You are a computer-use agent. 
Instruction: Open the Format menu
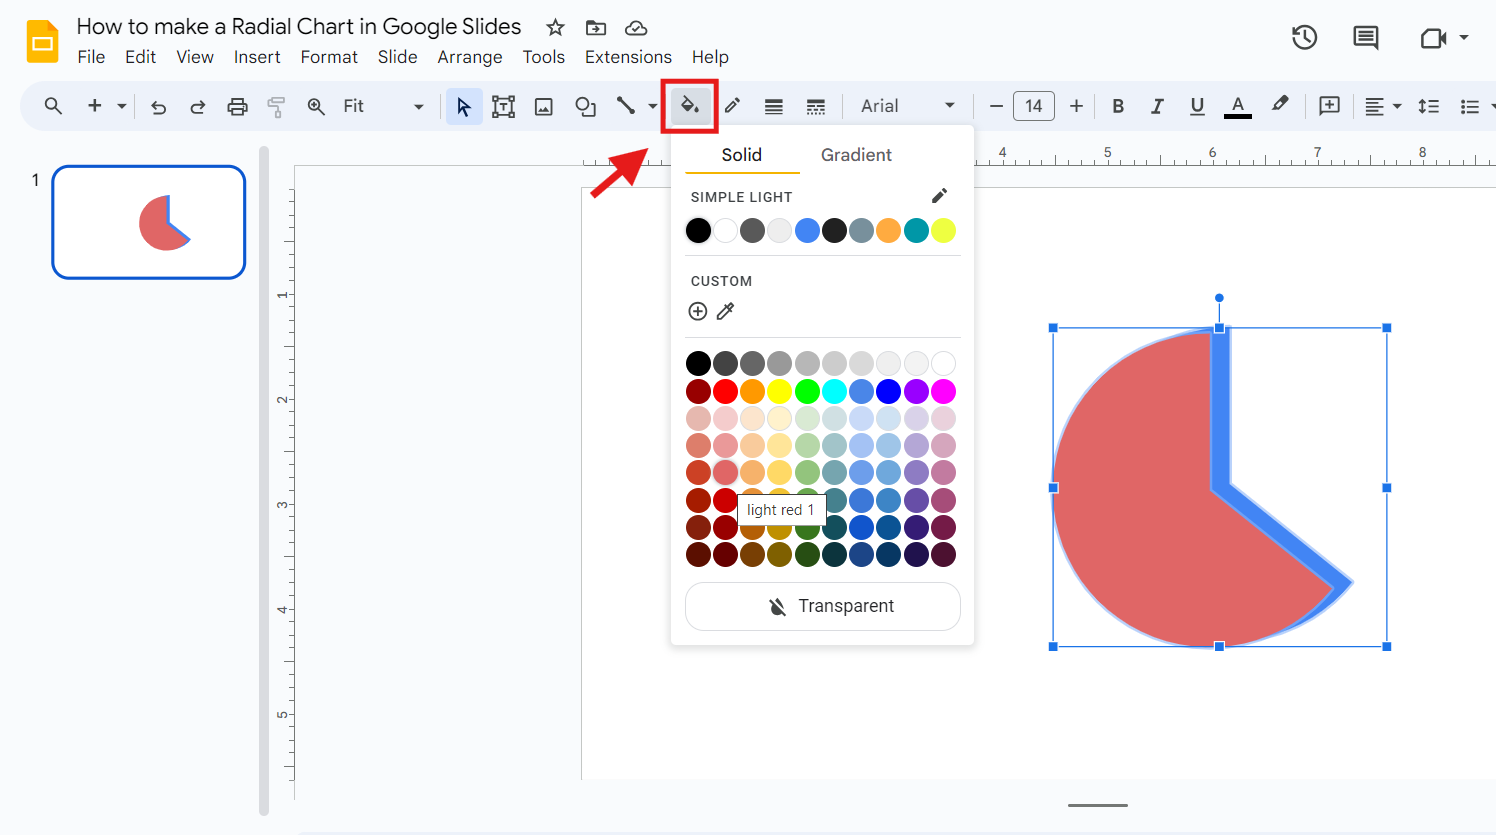point(329,57)
